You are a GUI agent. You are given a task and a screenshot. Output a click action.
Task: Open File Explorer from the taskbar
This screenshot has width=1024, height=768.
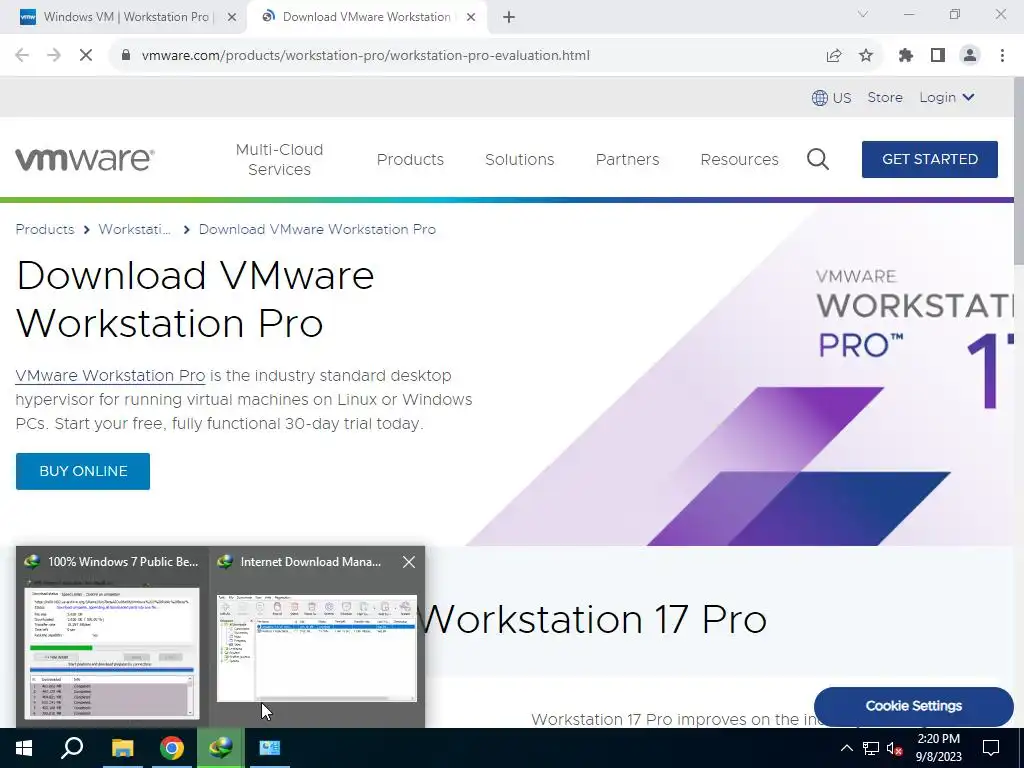(122, 748)
